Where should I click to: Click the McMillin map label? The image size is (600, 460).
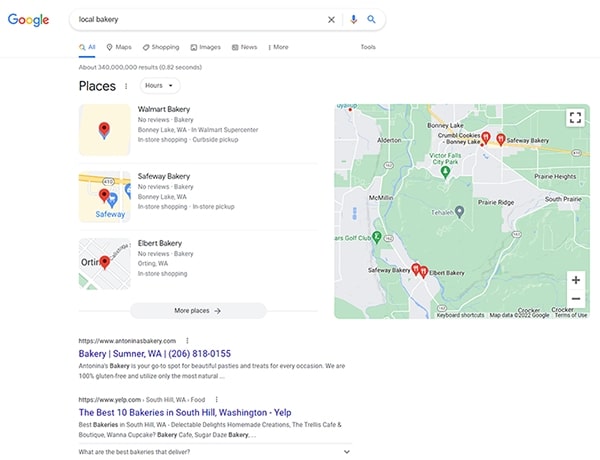[x=381, y=198]
